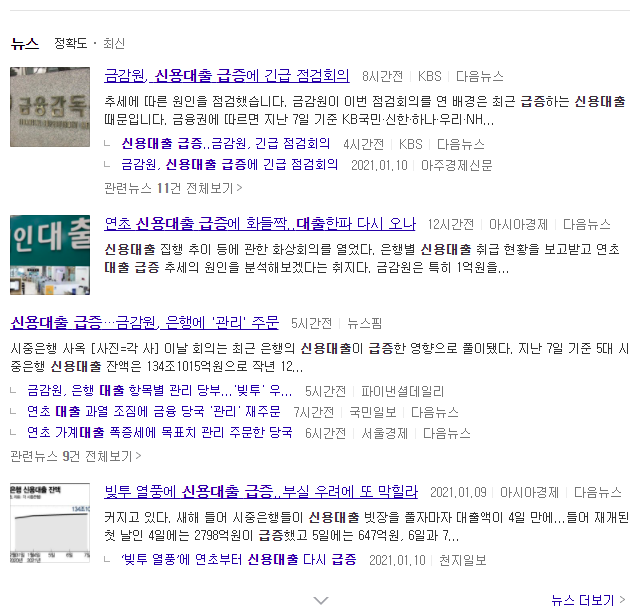Viewport: 642px width, 616px height.
Task: Expand 관련뉴스 11건 전체보기
Action: [173, 188]
